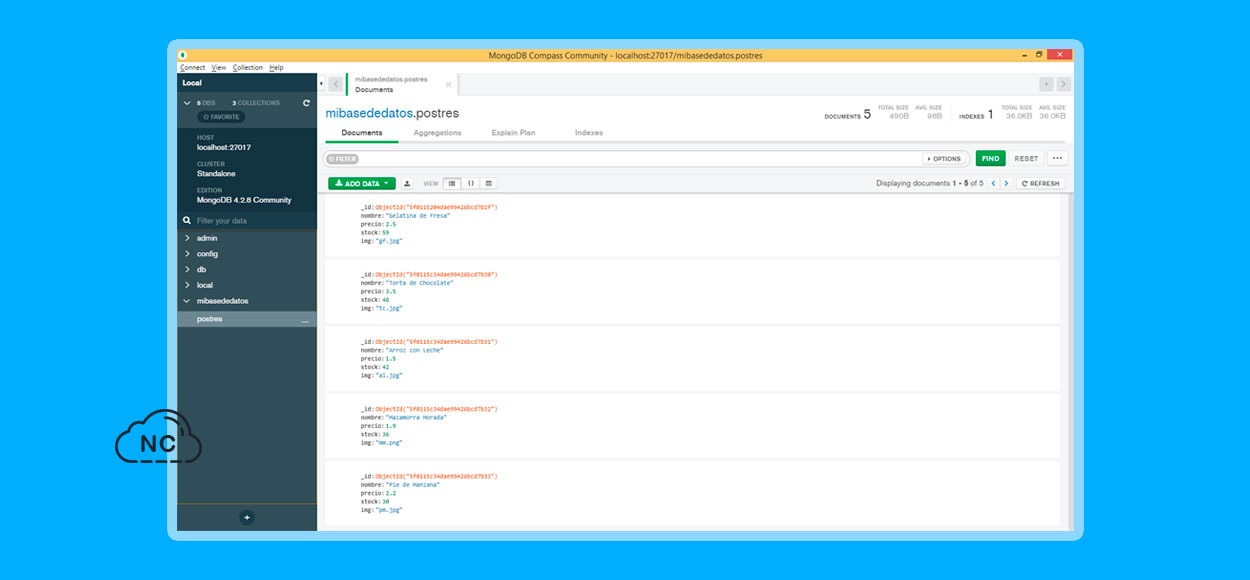Collapse the sidebar with the arrow handle
1250x580 pixels.
pyautogui.click(x=321, y=84)
